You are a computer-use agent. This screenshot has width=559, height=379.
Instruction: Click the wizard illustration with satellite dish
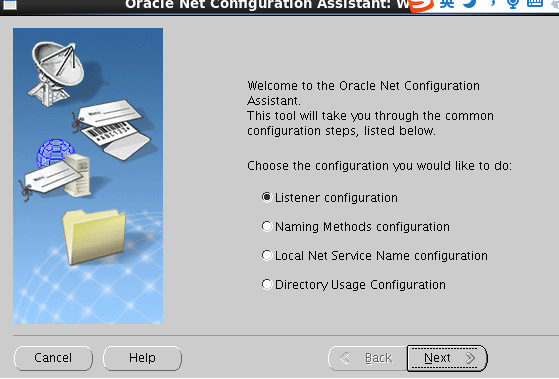tap(88, 176)
